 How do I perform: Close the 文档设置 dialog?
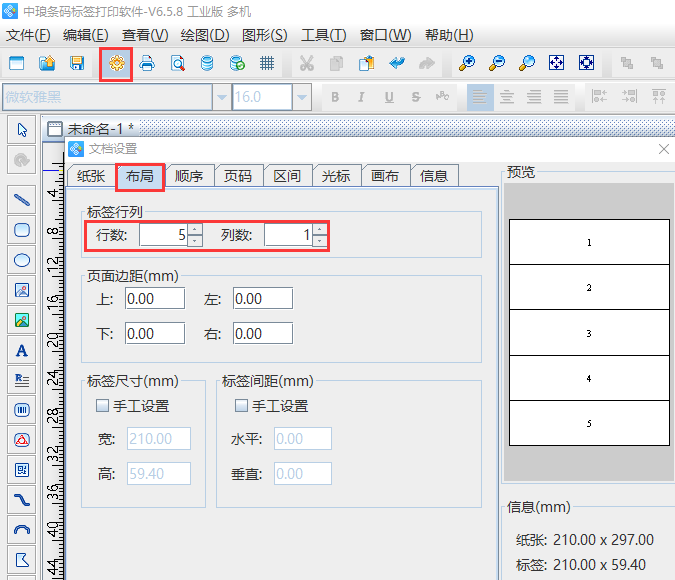pos(663,149)
